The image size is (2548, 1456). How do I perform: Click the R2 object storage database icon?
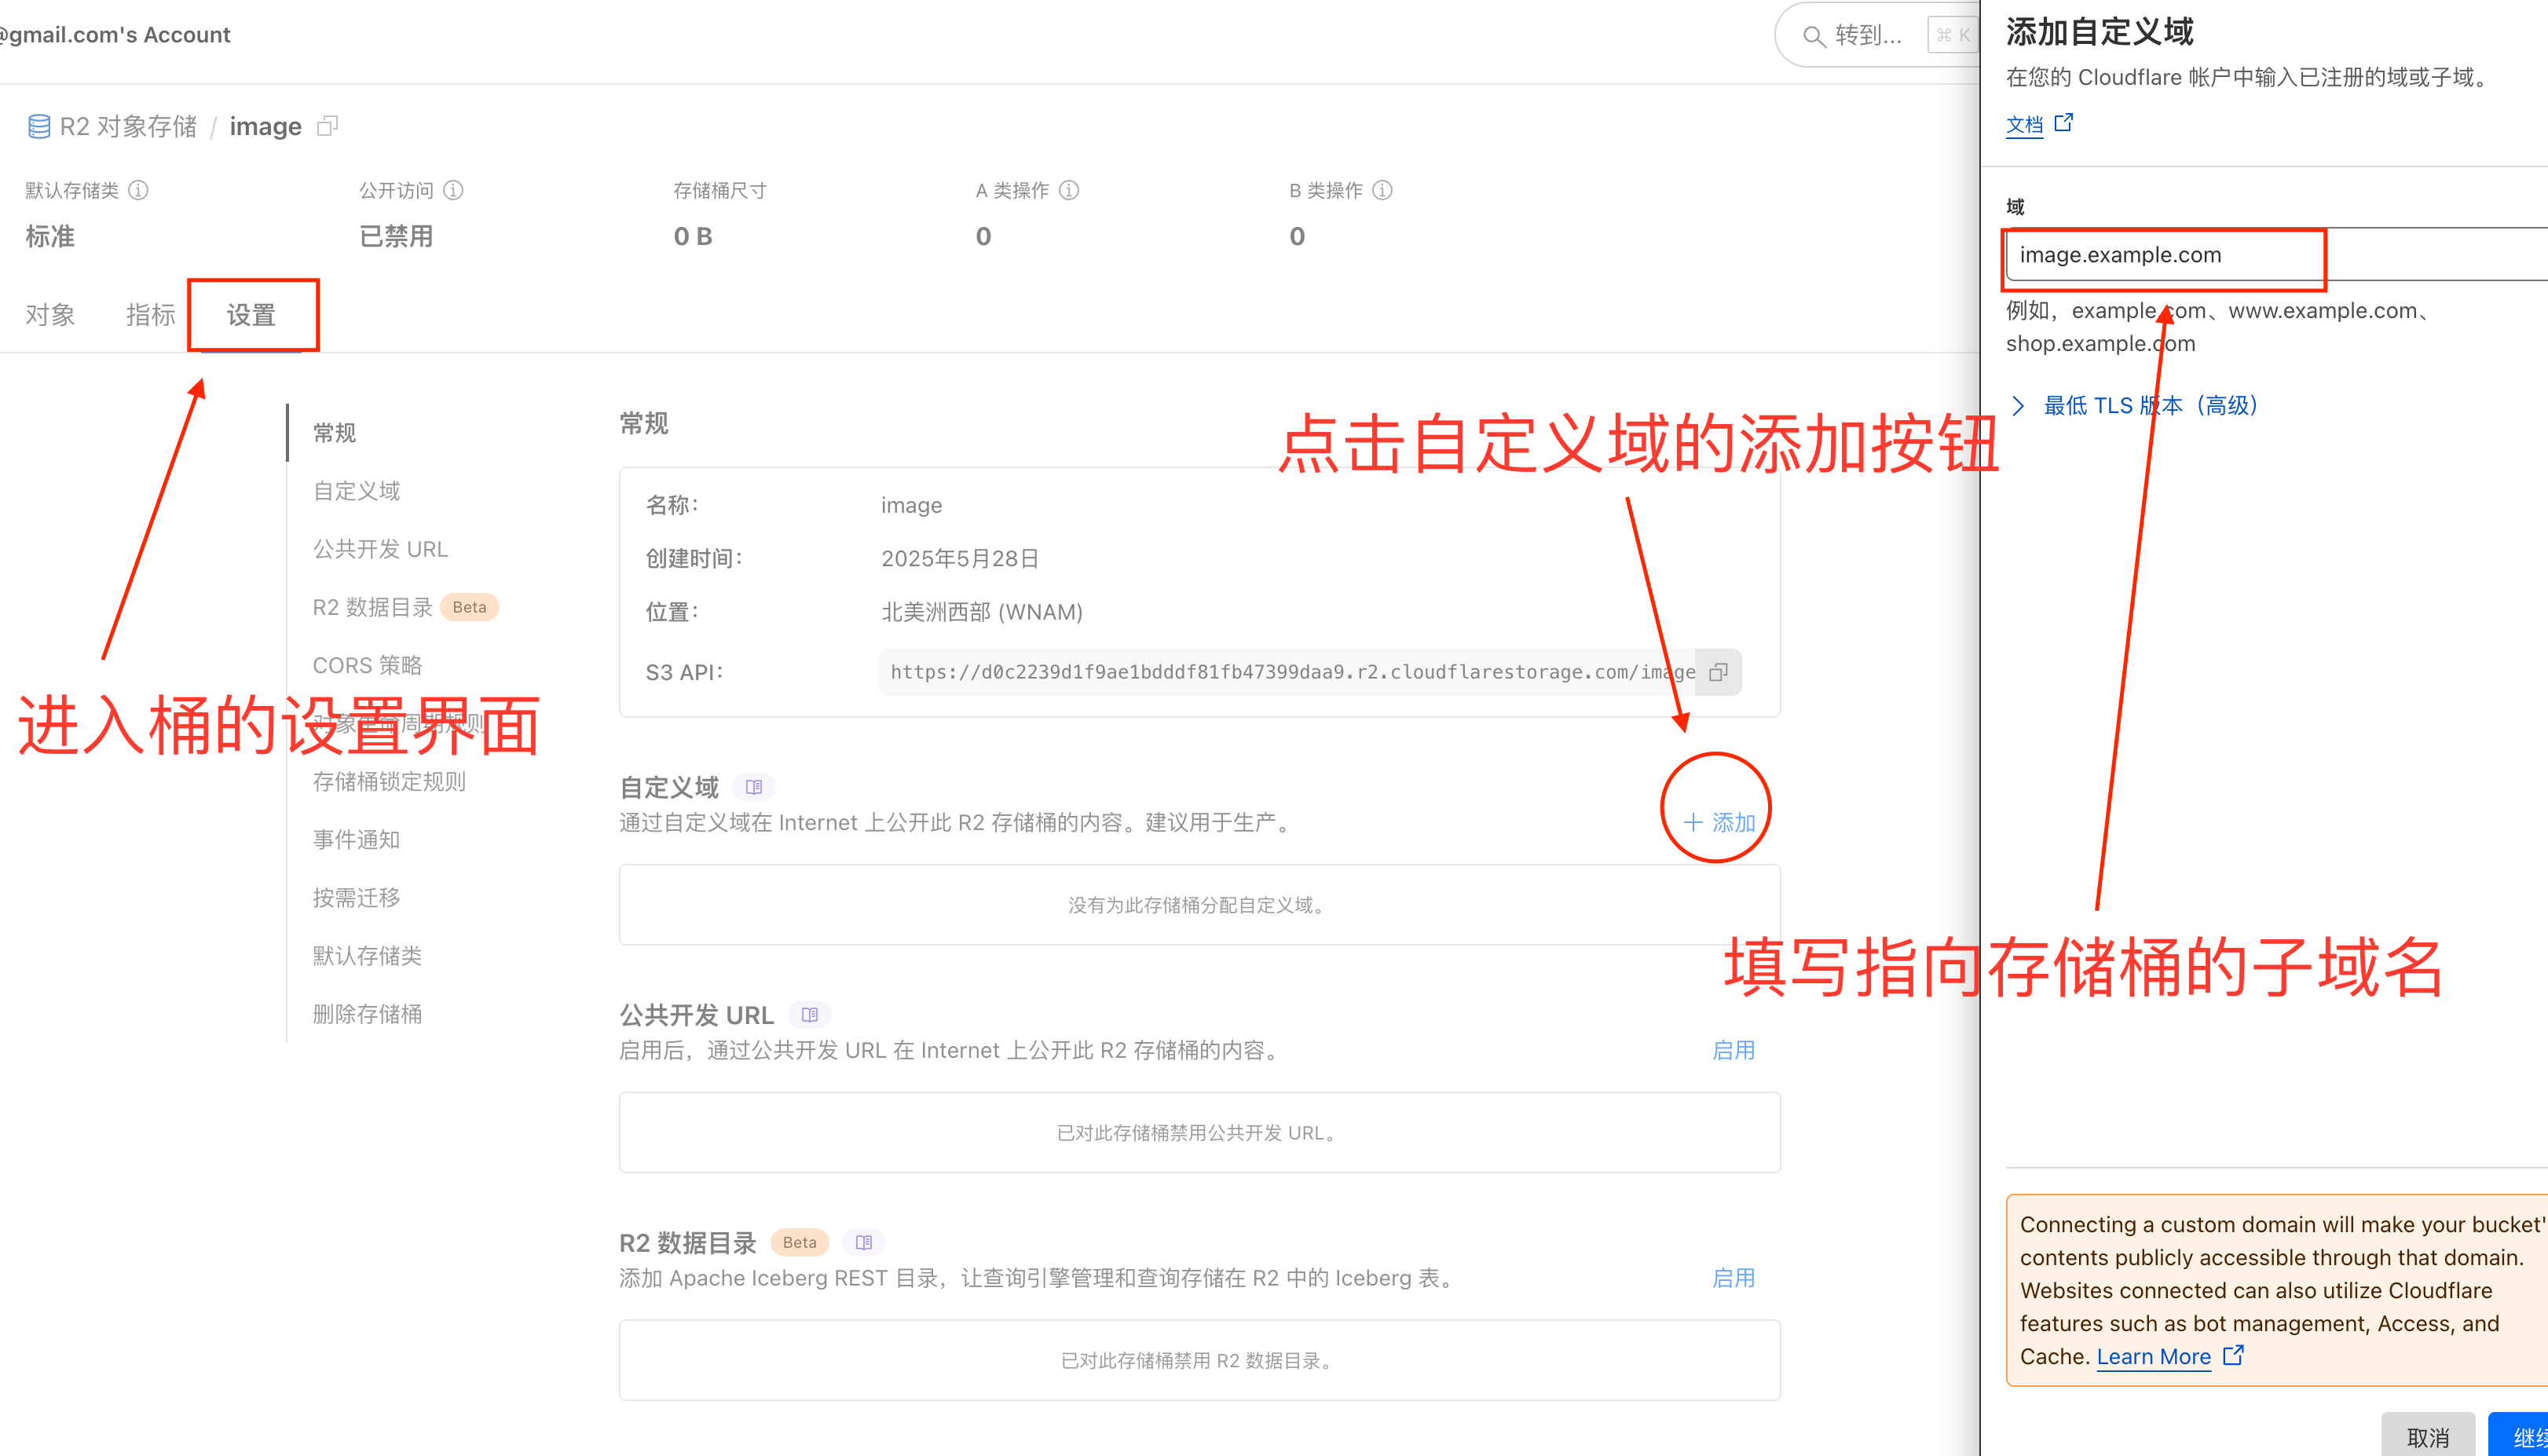pyautogui.click(x=39, y=126)
